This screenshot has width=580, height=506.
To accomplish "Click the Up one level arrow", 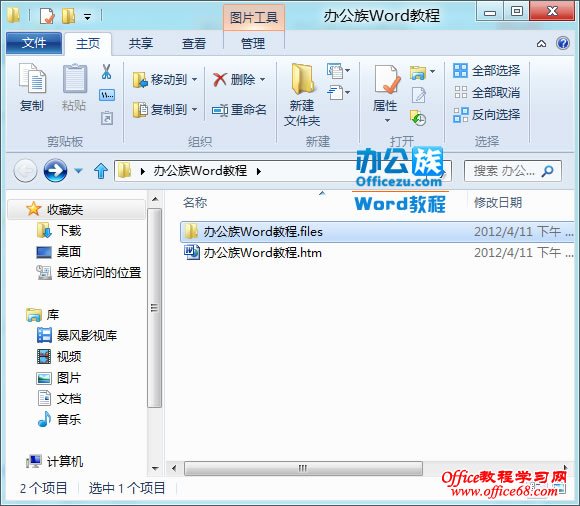I will pyautogui.click(x=101, y=171).
